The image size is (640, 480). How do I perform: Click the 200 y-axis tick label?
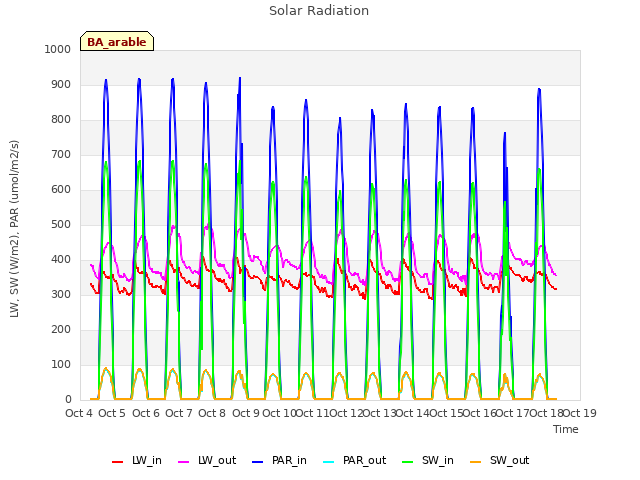coord(61,329)
